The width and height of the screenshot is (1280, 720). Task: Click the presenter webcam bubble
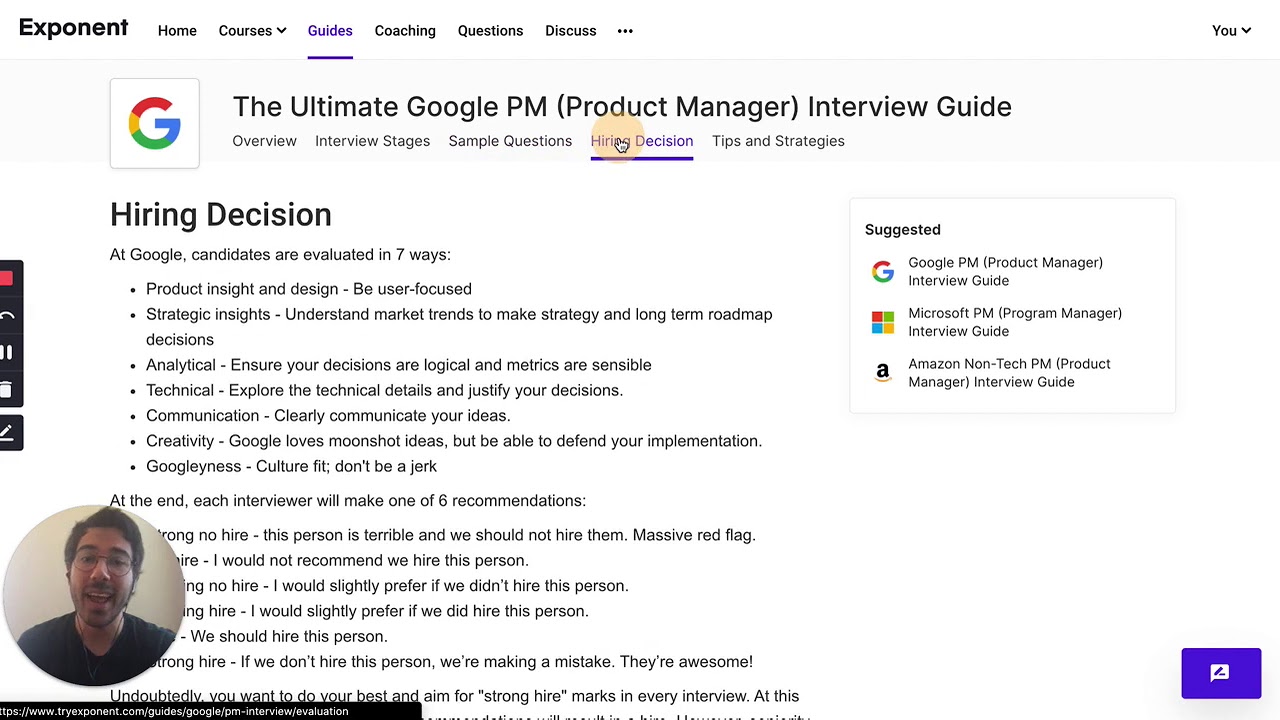pyautogui.click(x=95, y=595)
